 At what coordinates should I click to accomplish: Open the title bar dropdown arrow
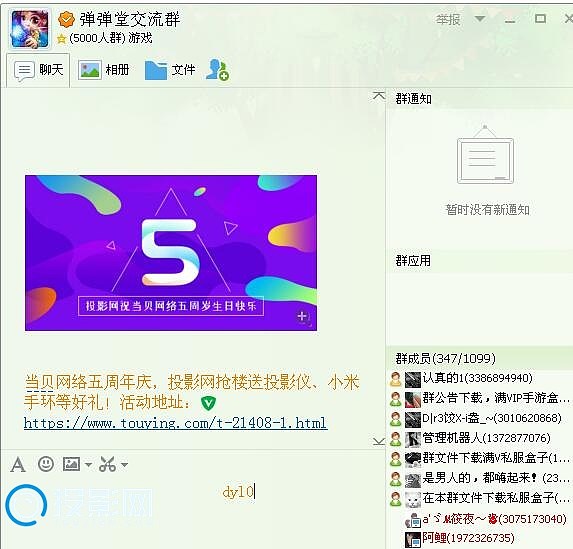tap(480, 18)
